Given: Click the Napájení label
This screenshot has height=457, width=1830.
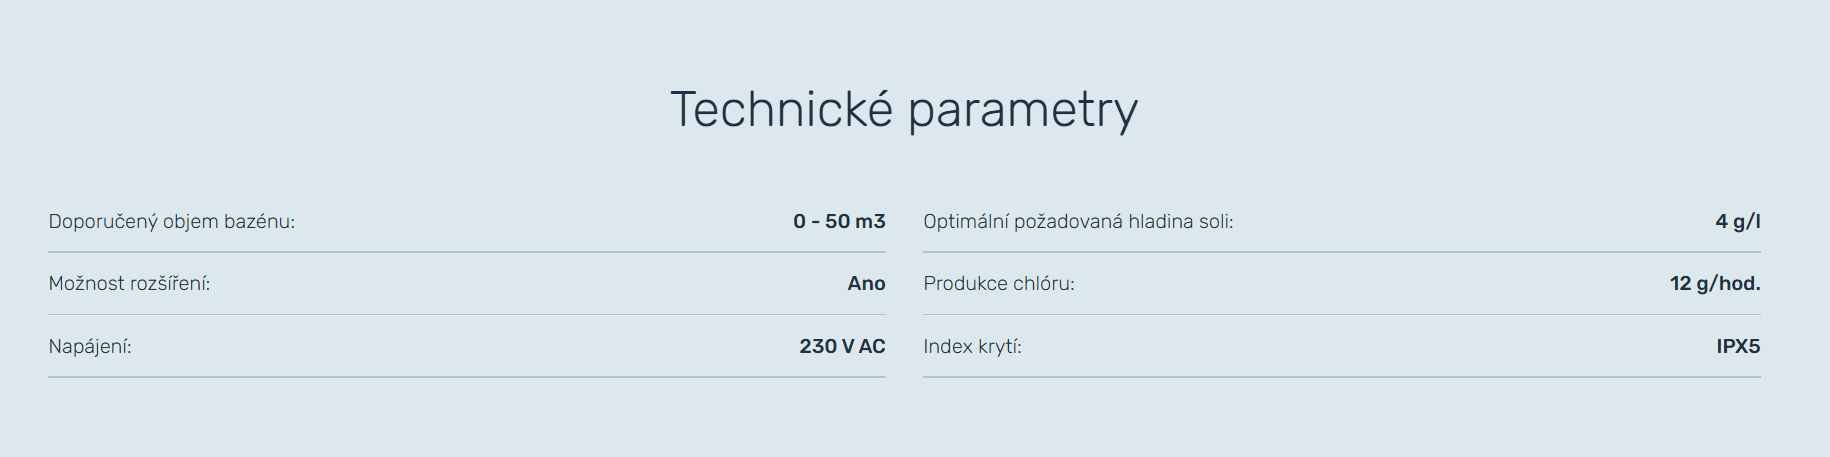Looking at the screenshot, I should [x=90, y=347].
